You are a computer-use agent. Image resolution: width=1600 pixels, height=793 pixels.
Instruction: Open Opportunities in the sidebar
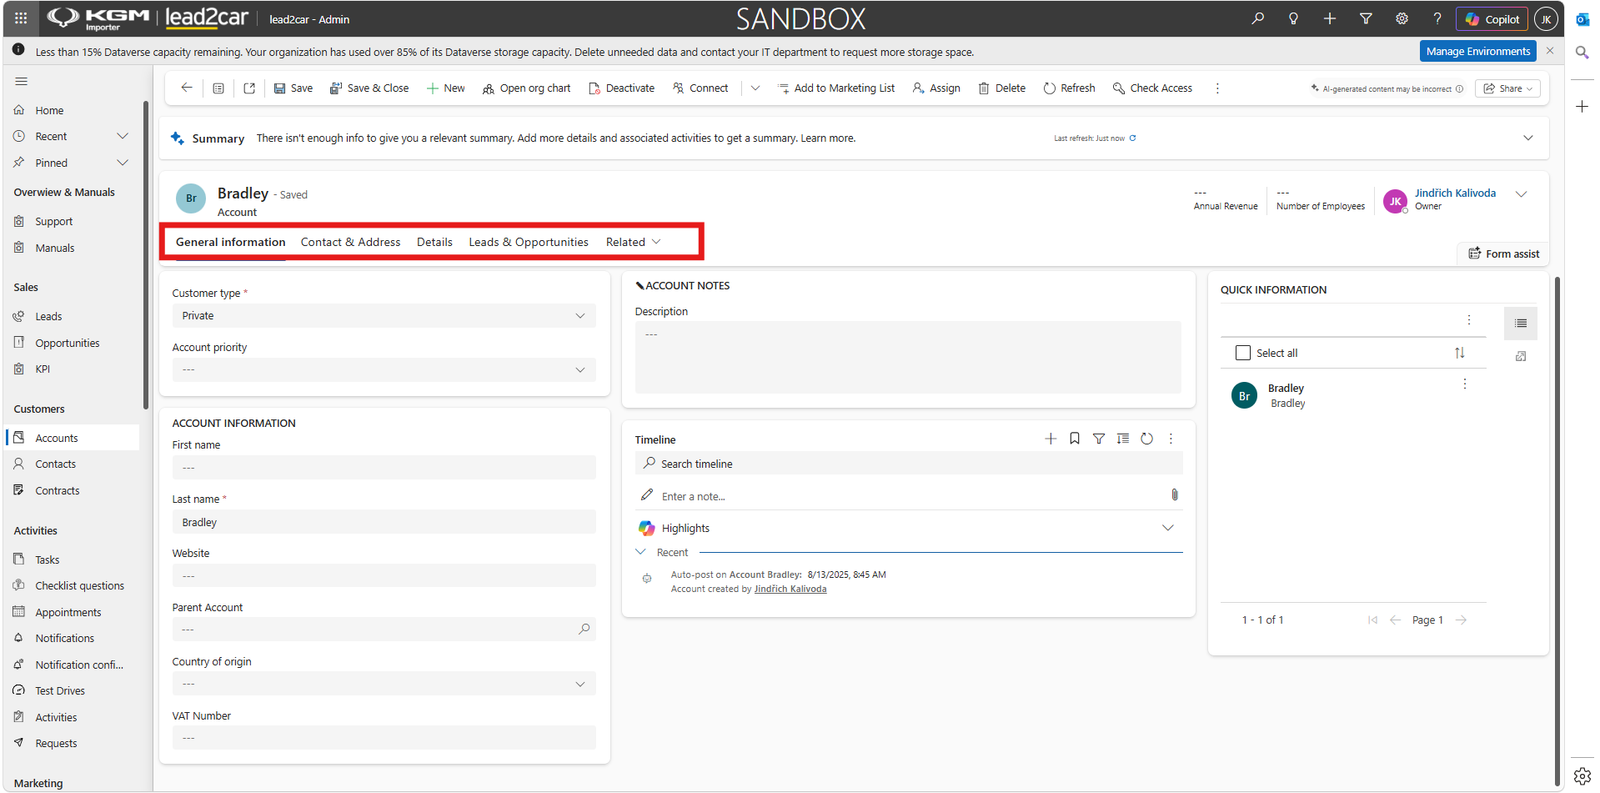67,343
